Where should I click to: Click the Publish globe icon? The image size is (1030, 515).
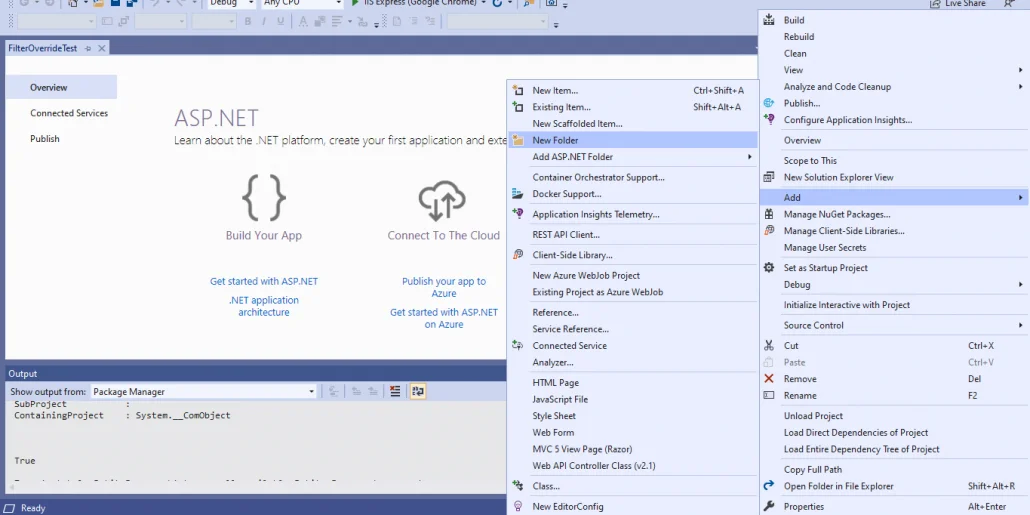769,103
